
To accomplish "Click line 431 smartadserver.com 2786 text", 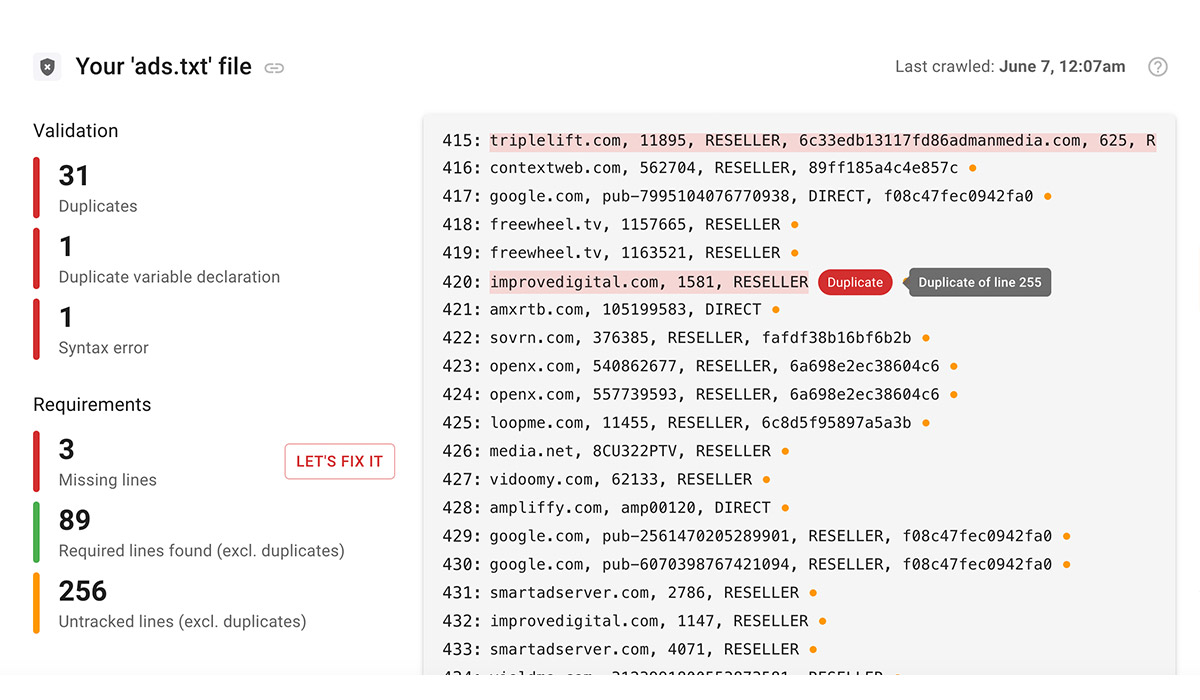I will coord(644,593).
